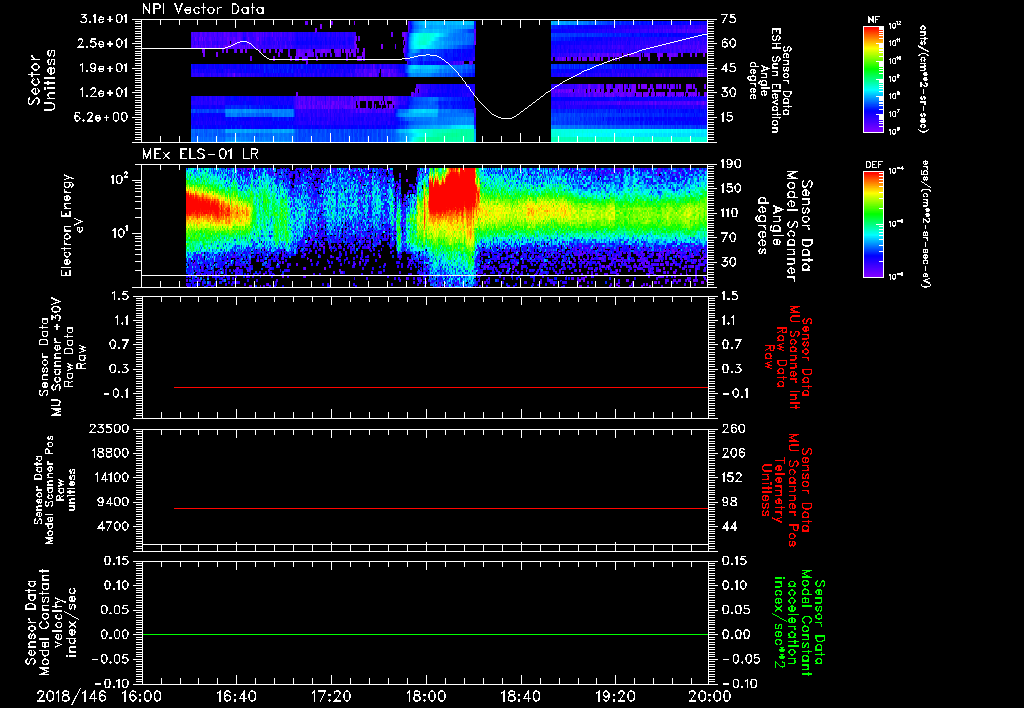Click the 2018/146 date label
Screen dimensions: 1024x708
point(71,696)
